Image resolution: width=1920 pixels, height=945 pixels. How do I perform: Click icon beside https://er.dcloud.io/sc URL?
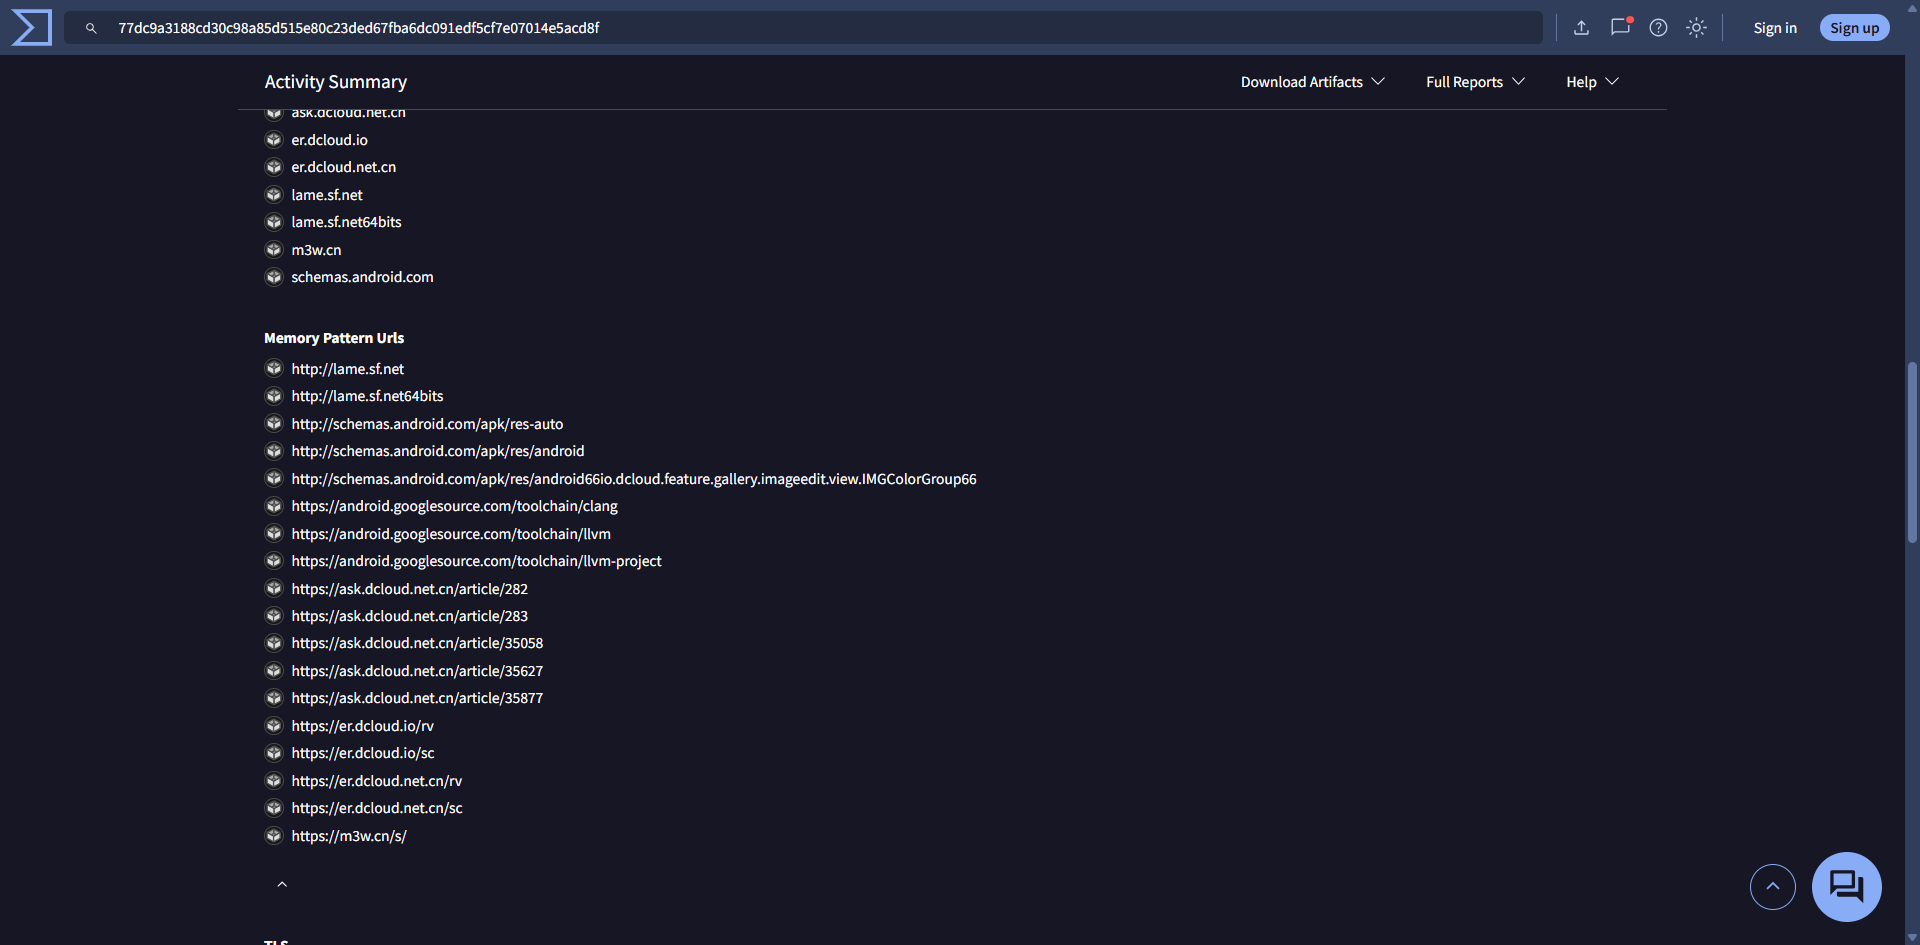pos(274,753)
